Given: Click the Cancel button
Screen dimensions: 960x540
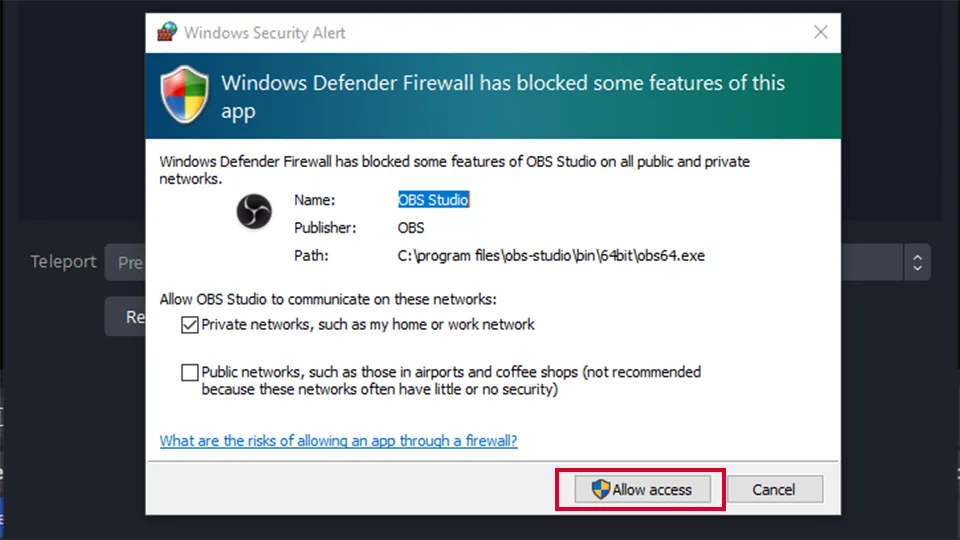Looking at the screenshot, I should tap(774, 489).
